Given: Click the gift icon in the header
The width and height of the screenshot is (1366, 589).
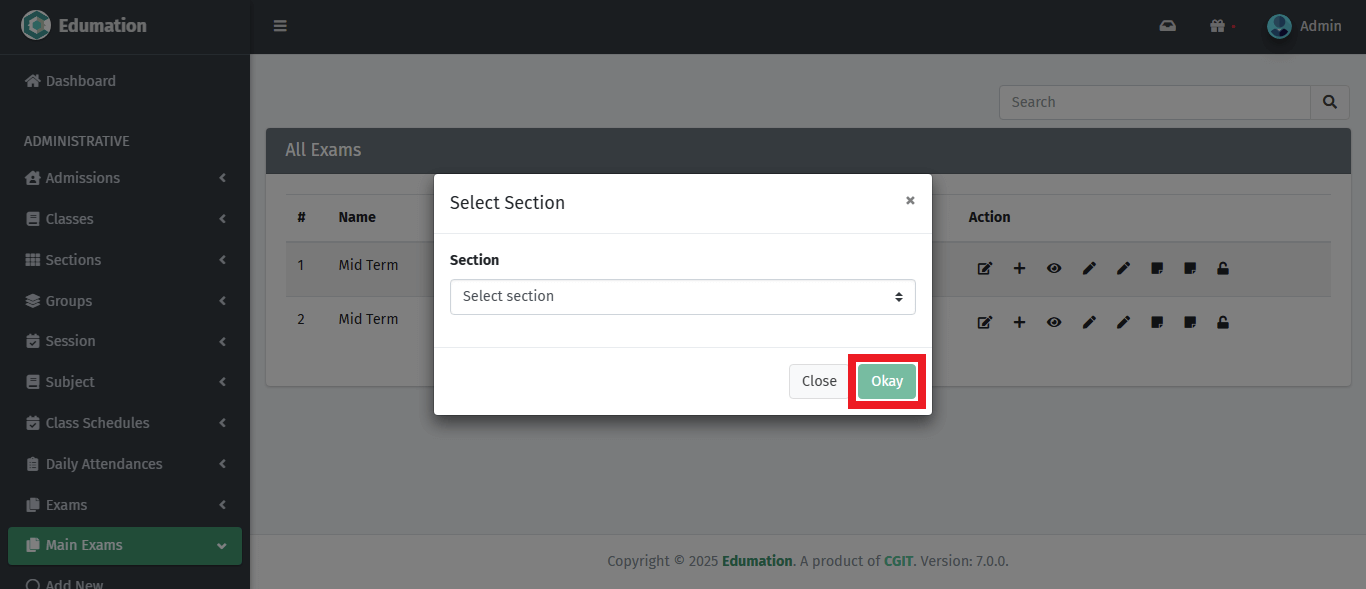Looking at the screenshot, I should coord(1217,26).
